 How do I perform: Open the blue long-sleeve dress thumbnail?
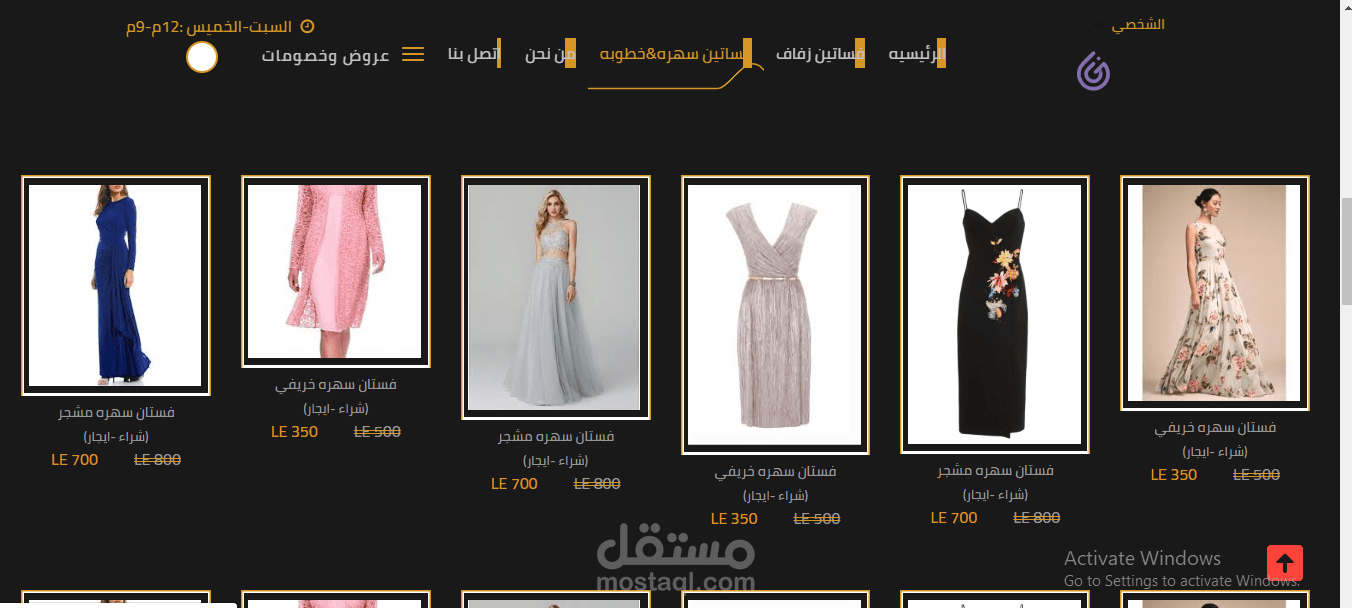116,286
